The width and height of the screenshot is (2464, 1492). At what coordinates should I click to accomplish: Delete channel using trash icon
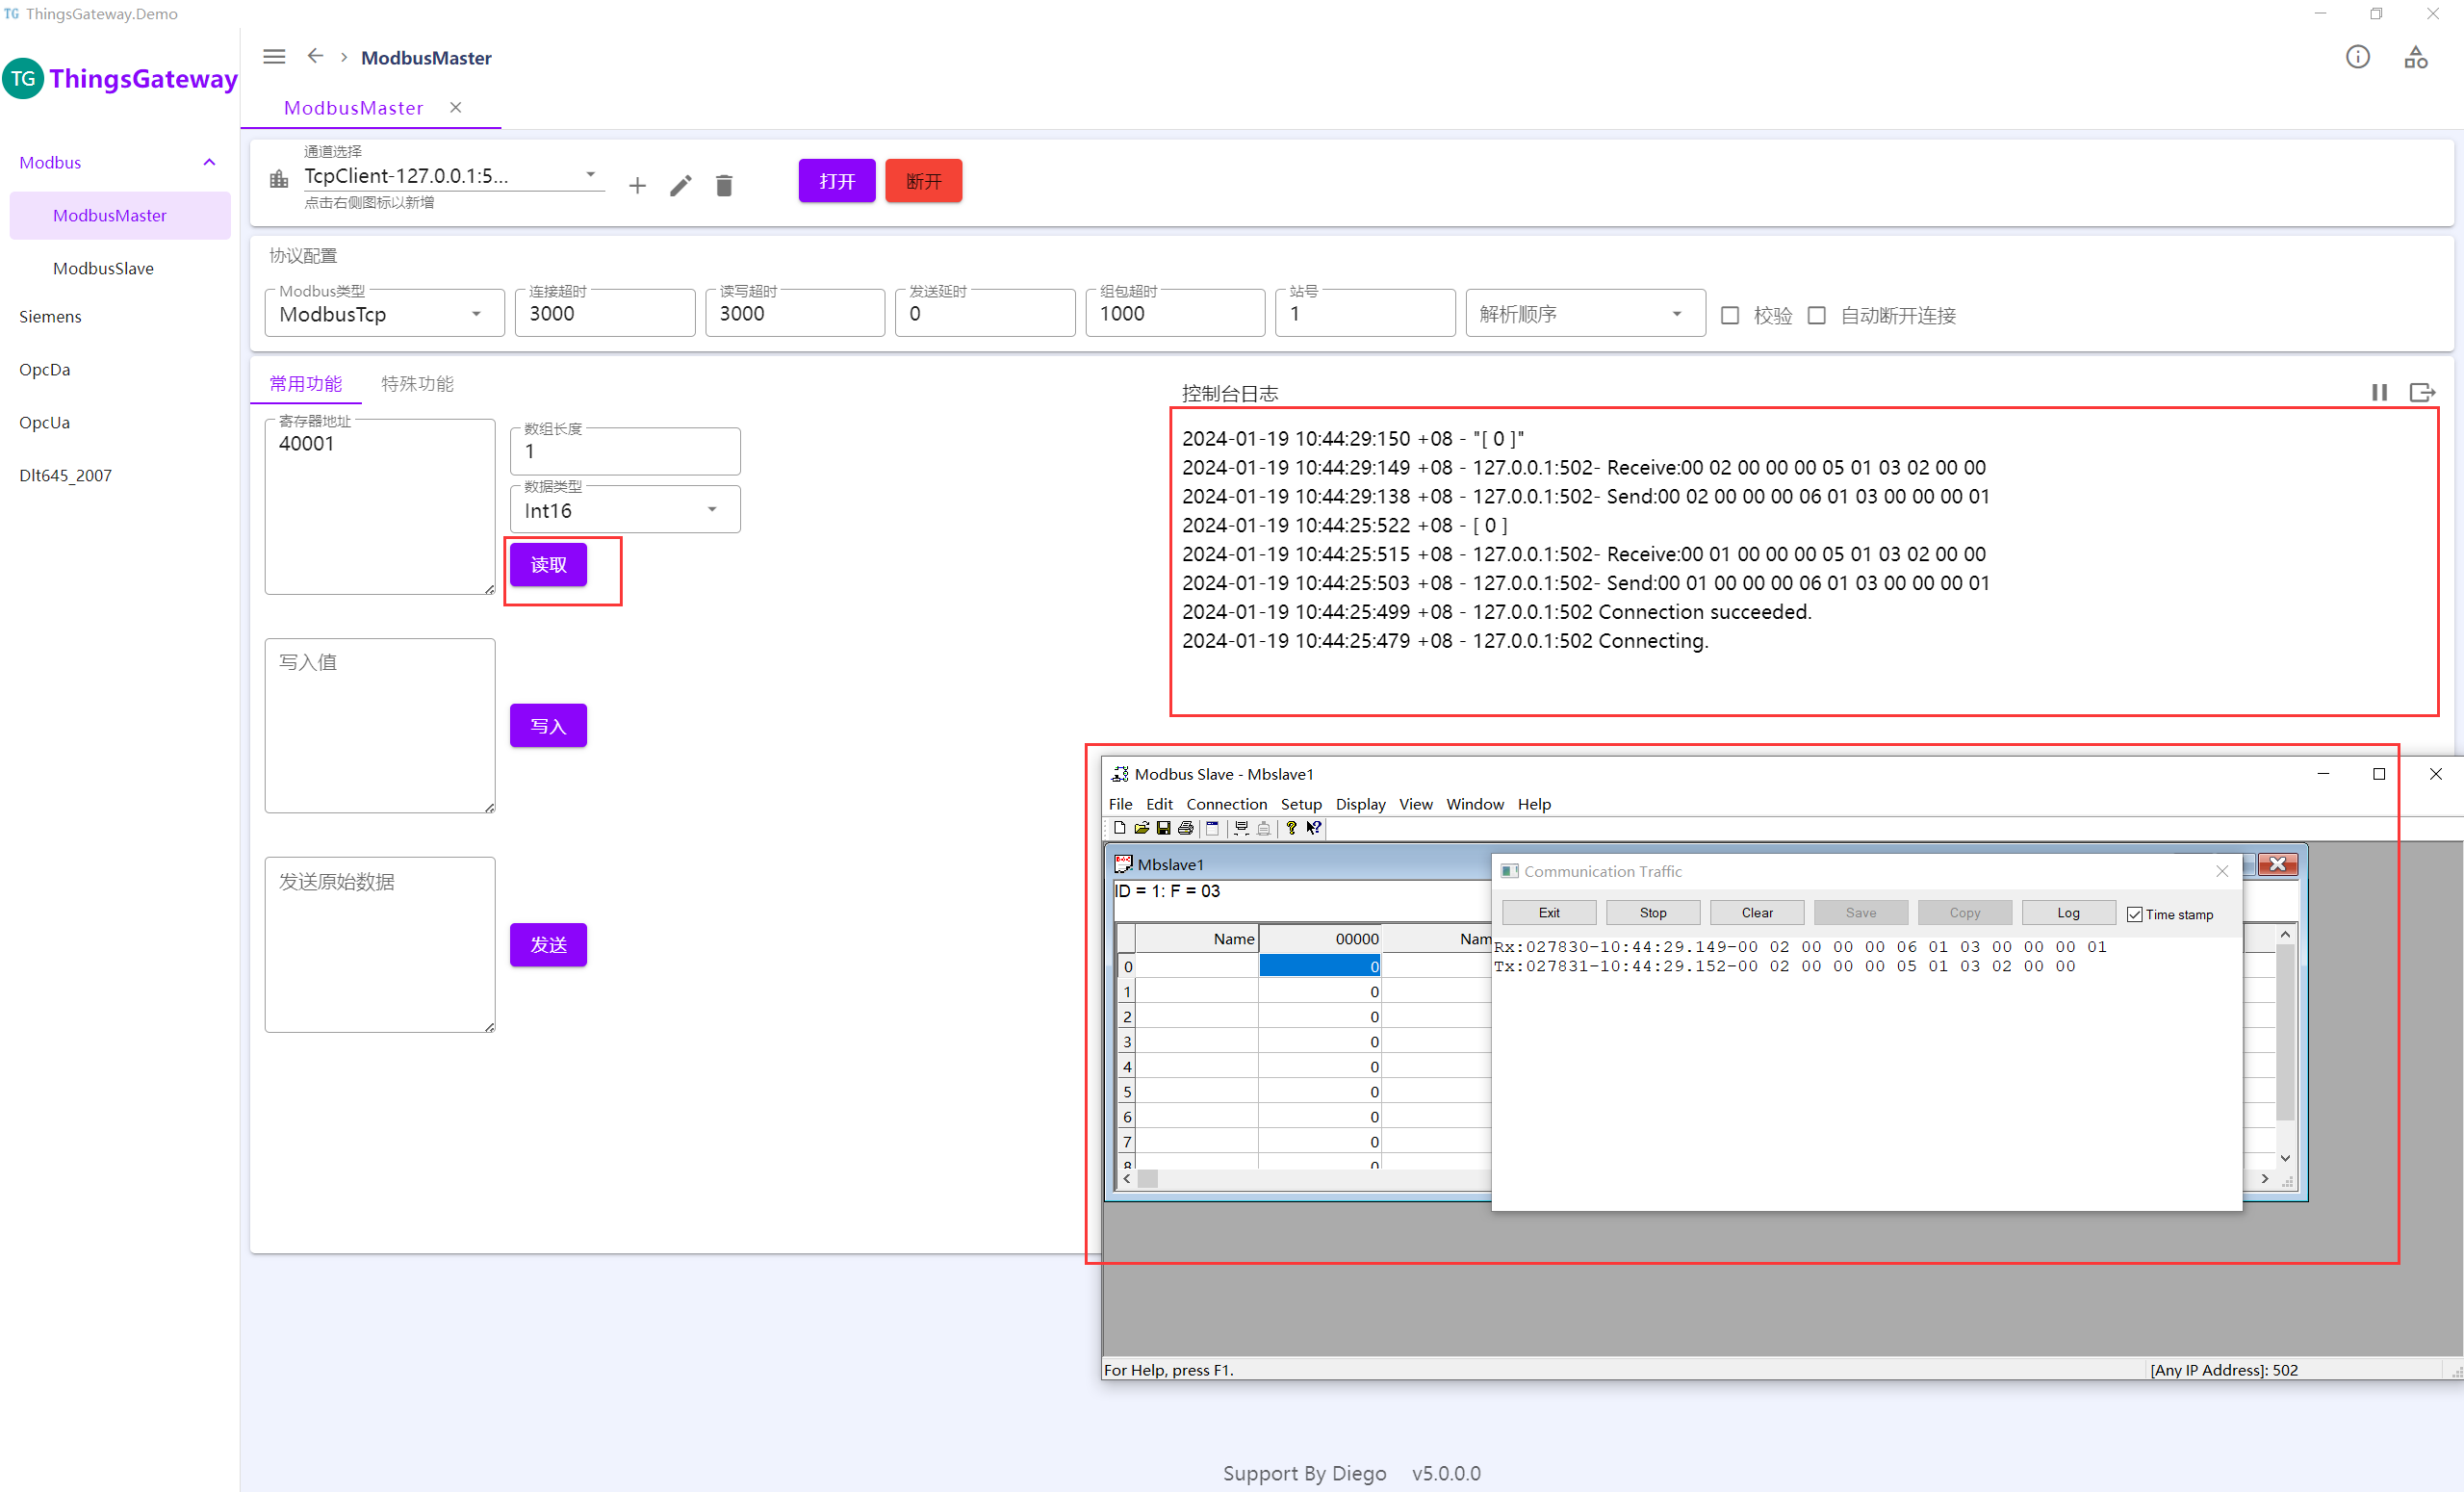coord(724,185)
